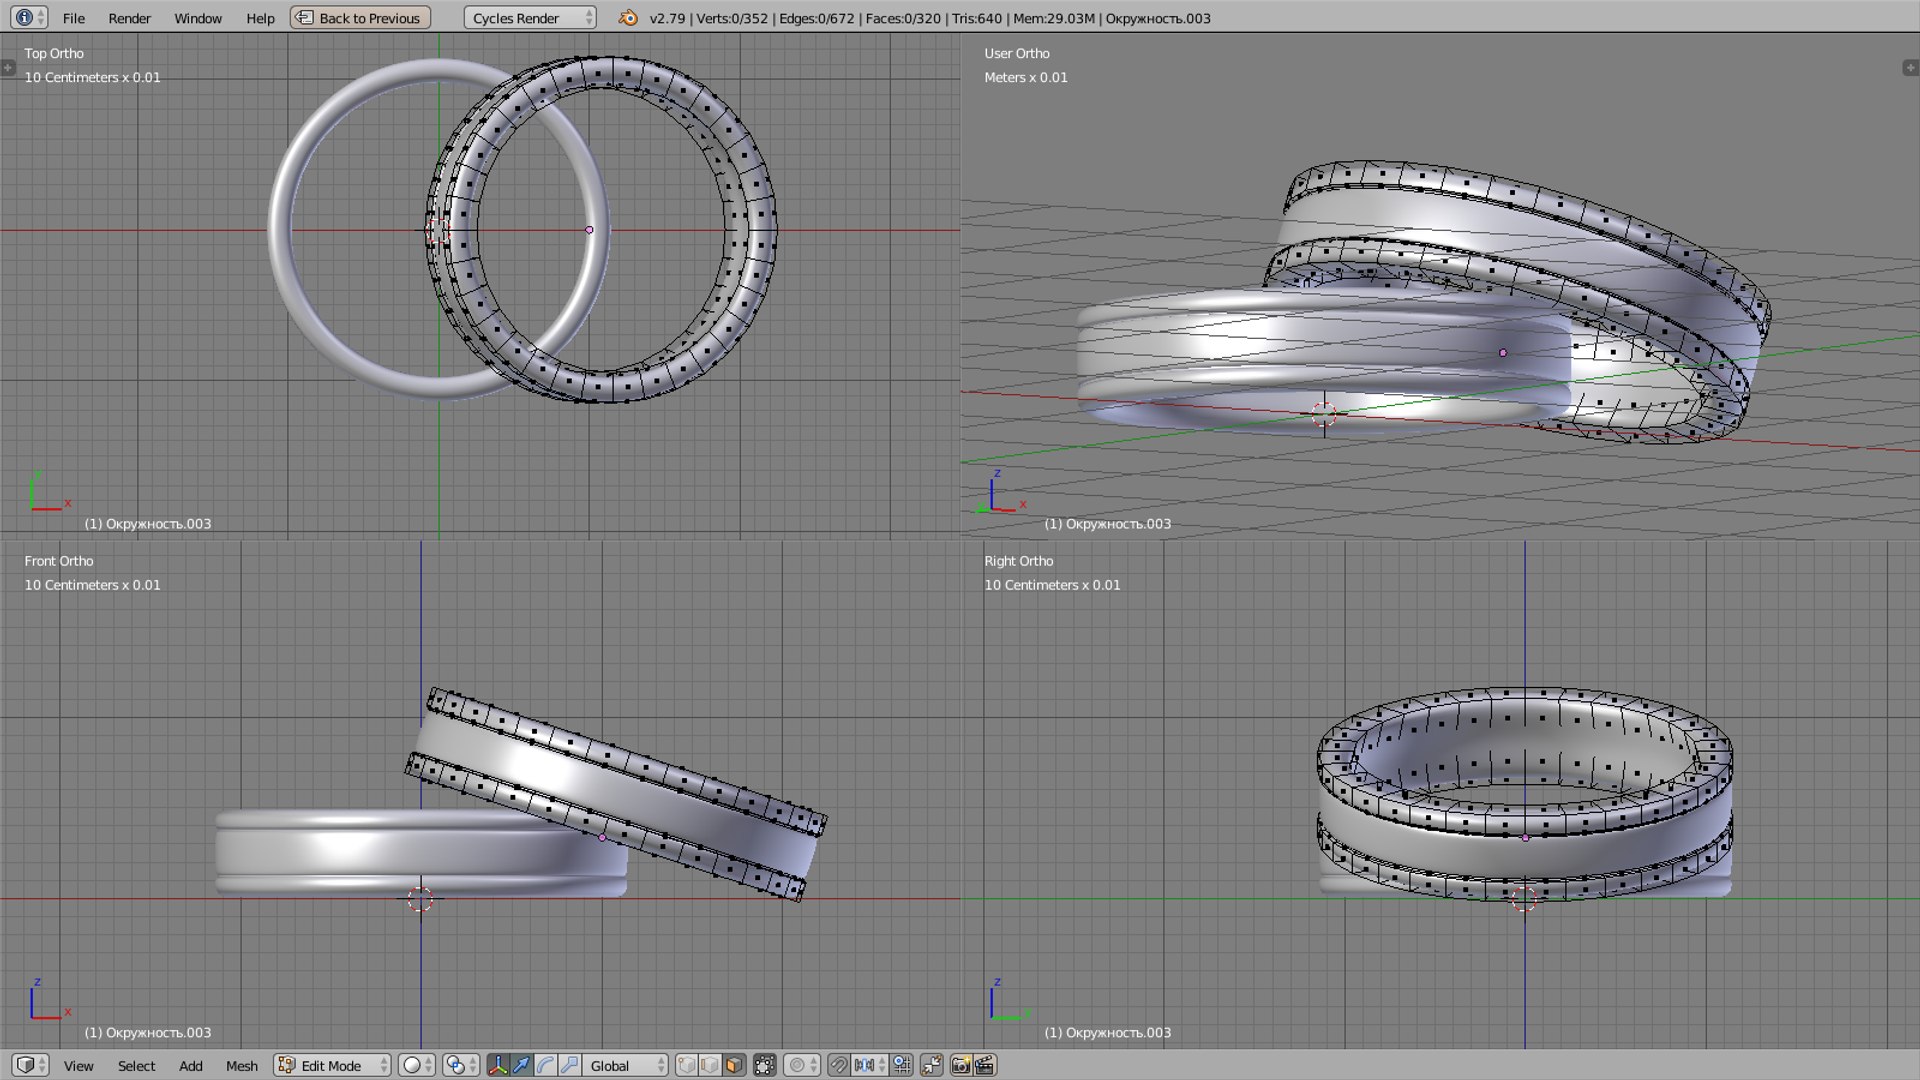The image size is (1920, 1080).
Task: Open the viewport shading selector
Action: pos(416,1065)
